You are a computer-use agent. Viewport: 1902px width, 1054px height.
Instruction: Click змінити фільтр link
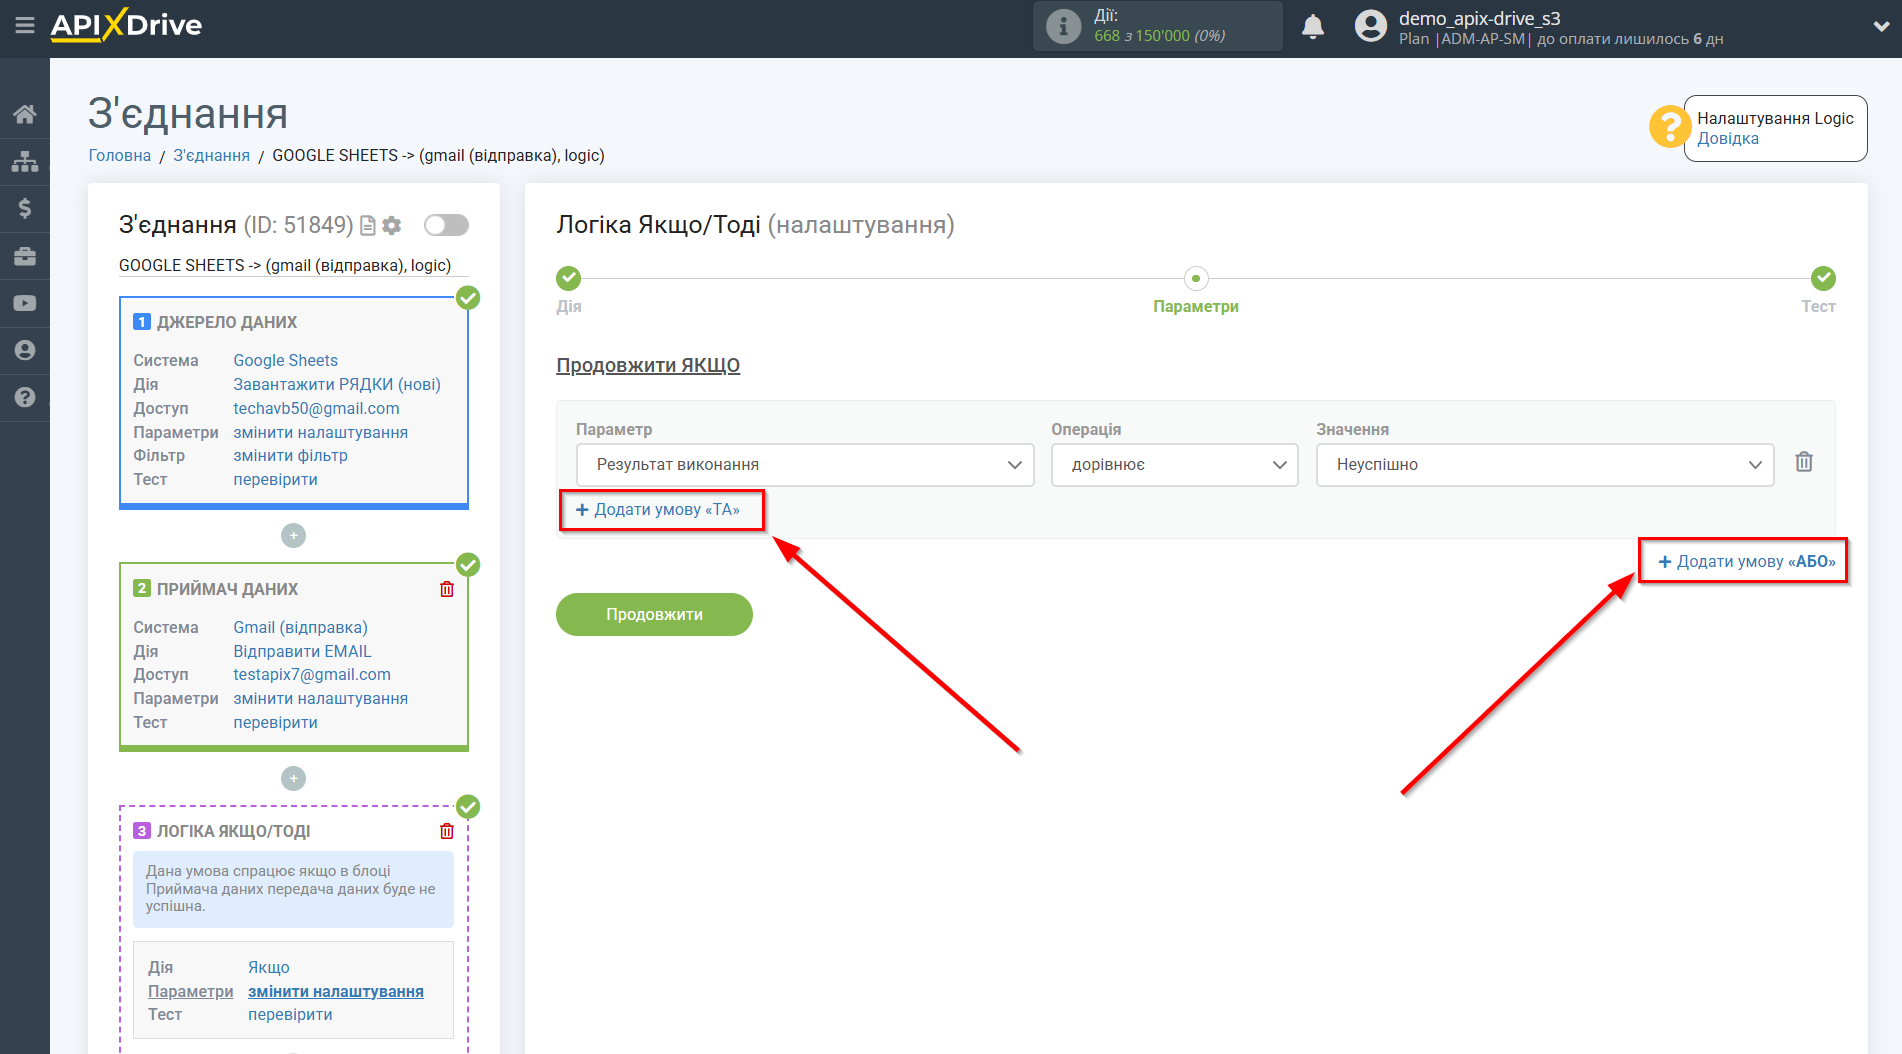(x=290, y=455)
